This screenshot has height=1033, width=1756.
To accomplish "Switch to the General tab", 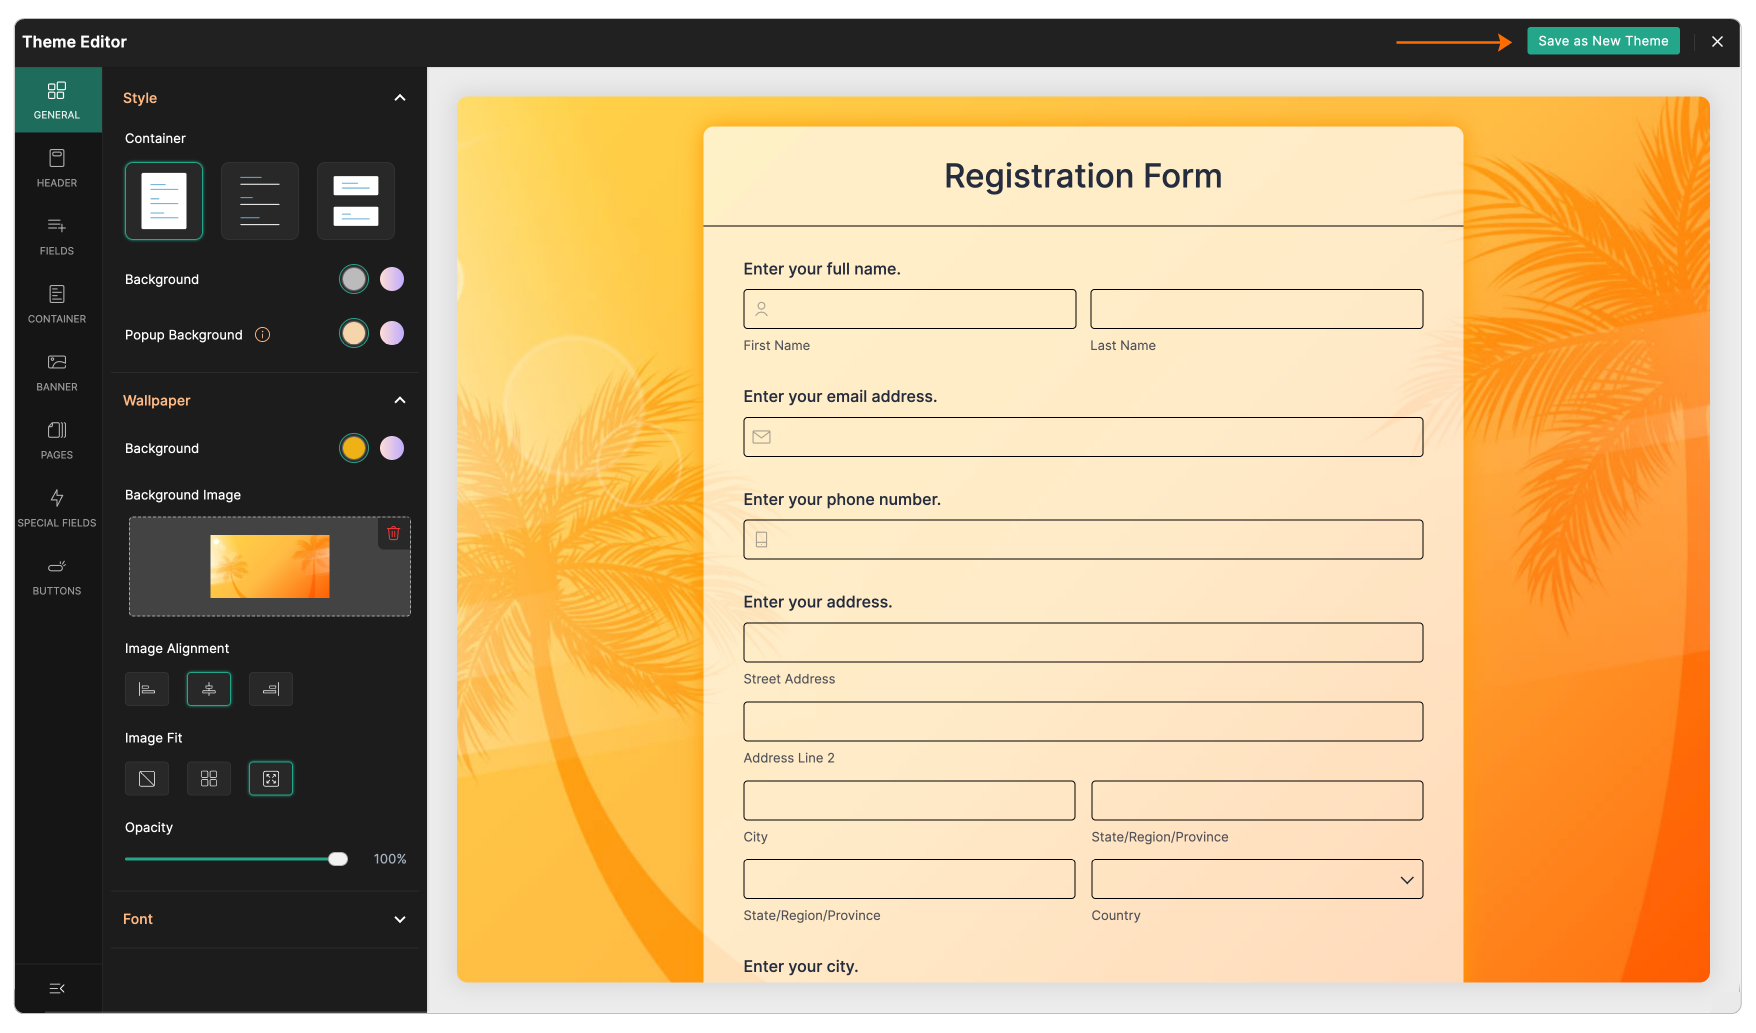I will click(57, 99).
